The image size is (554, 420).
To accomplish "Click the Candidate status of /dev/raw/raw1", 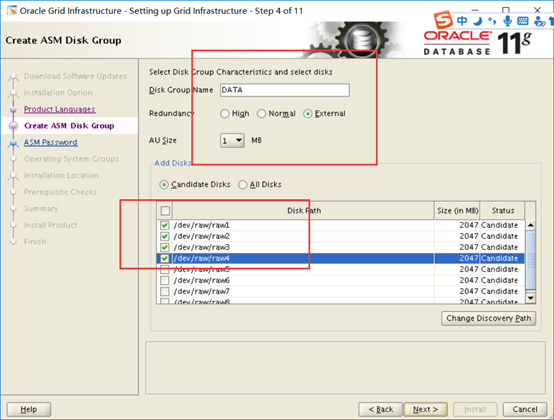I will [x=499, y=225].
